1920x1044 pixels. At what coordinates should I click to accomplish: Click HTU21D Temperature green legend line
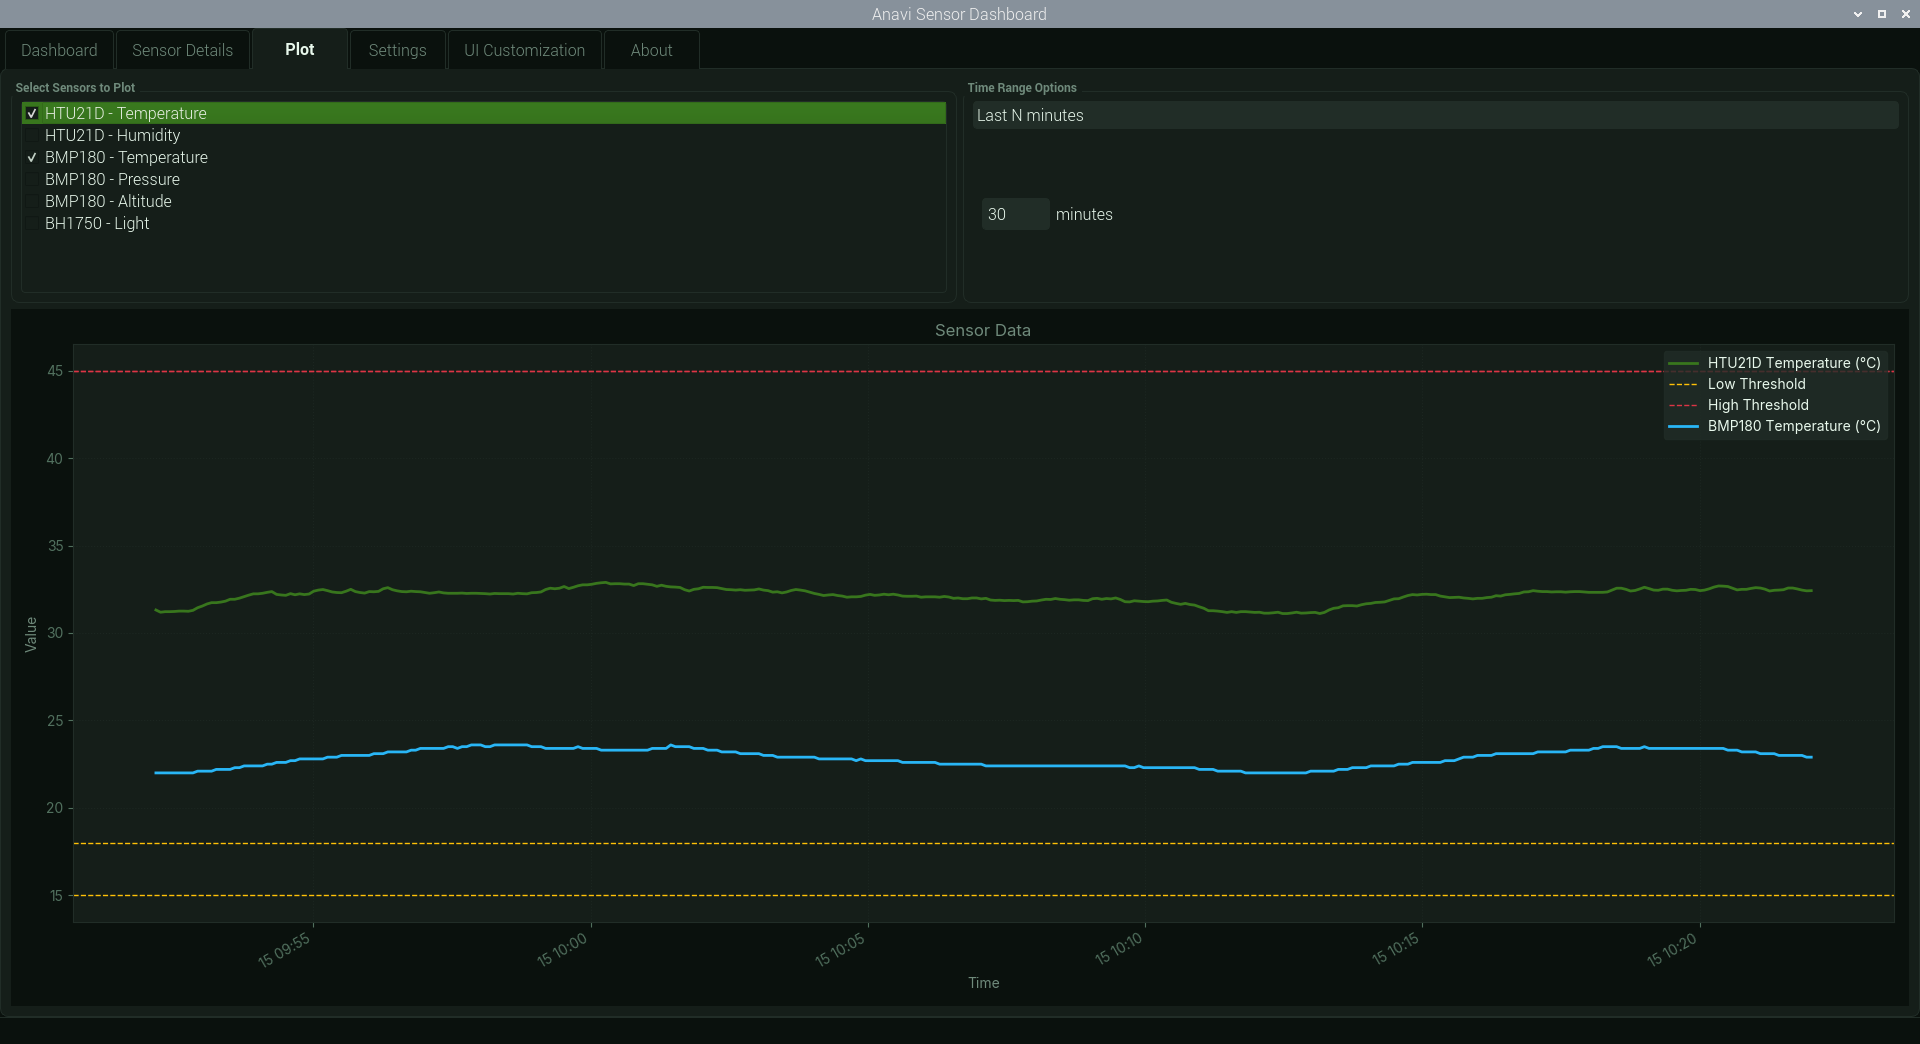point(1683,364)
